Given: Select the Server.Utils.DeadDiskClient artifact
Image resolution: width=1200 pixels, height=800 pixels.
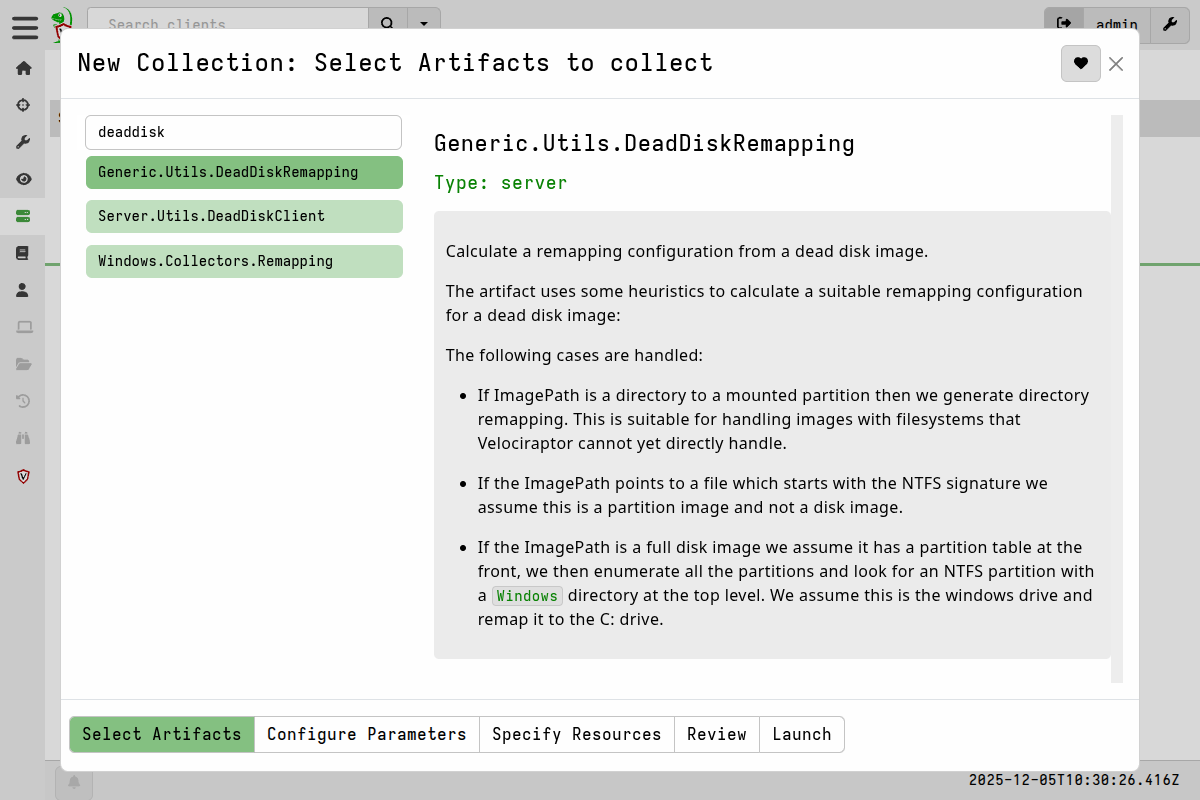Looking at the screenshot, I should pyautogui.click(x=244, y=216).
